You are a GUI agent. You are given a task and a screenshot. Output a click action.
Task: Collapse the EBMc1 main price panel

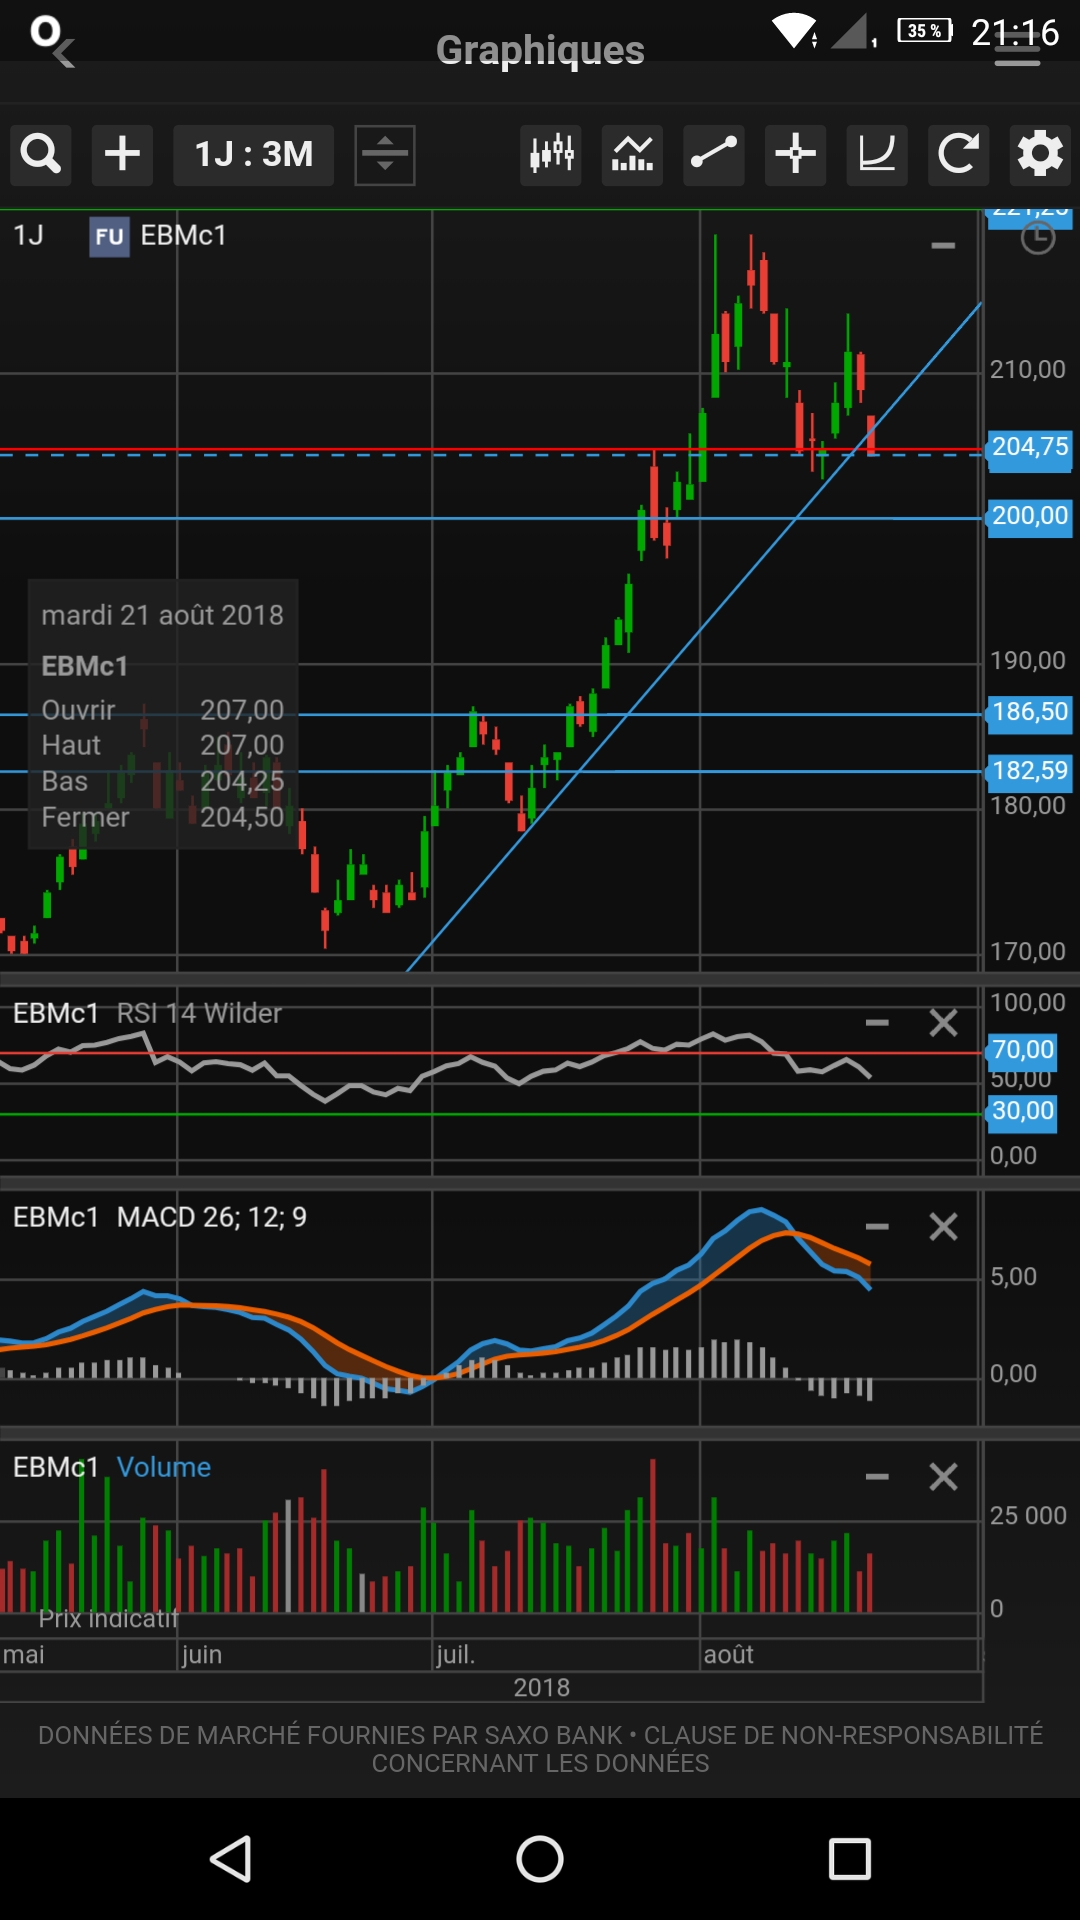943,246
